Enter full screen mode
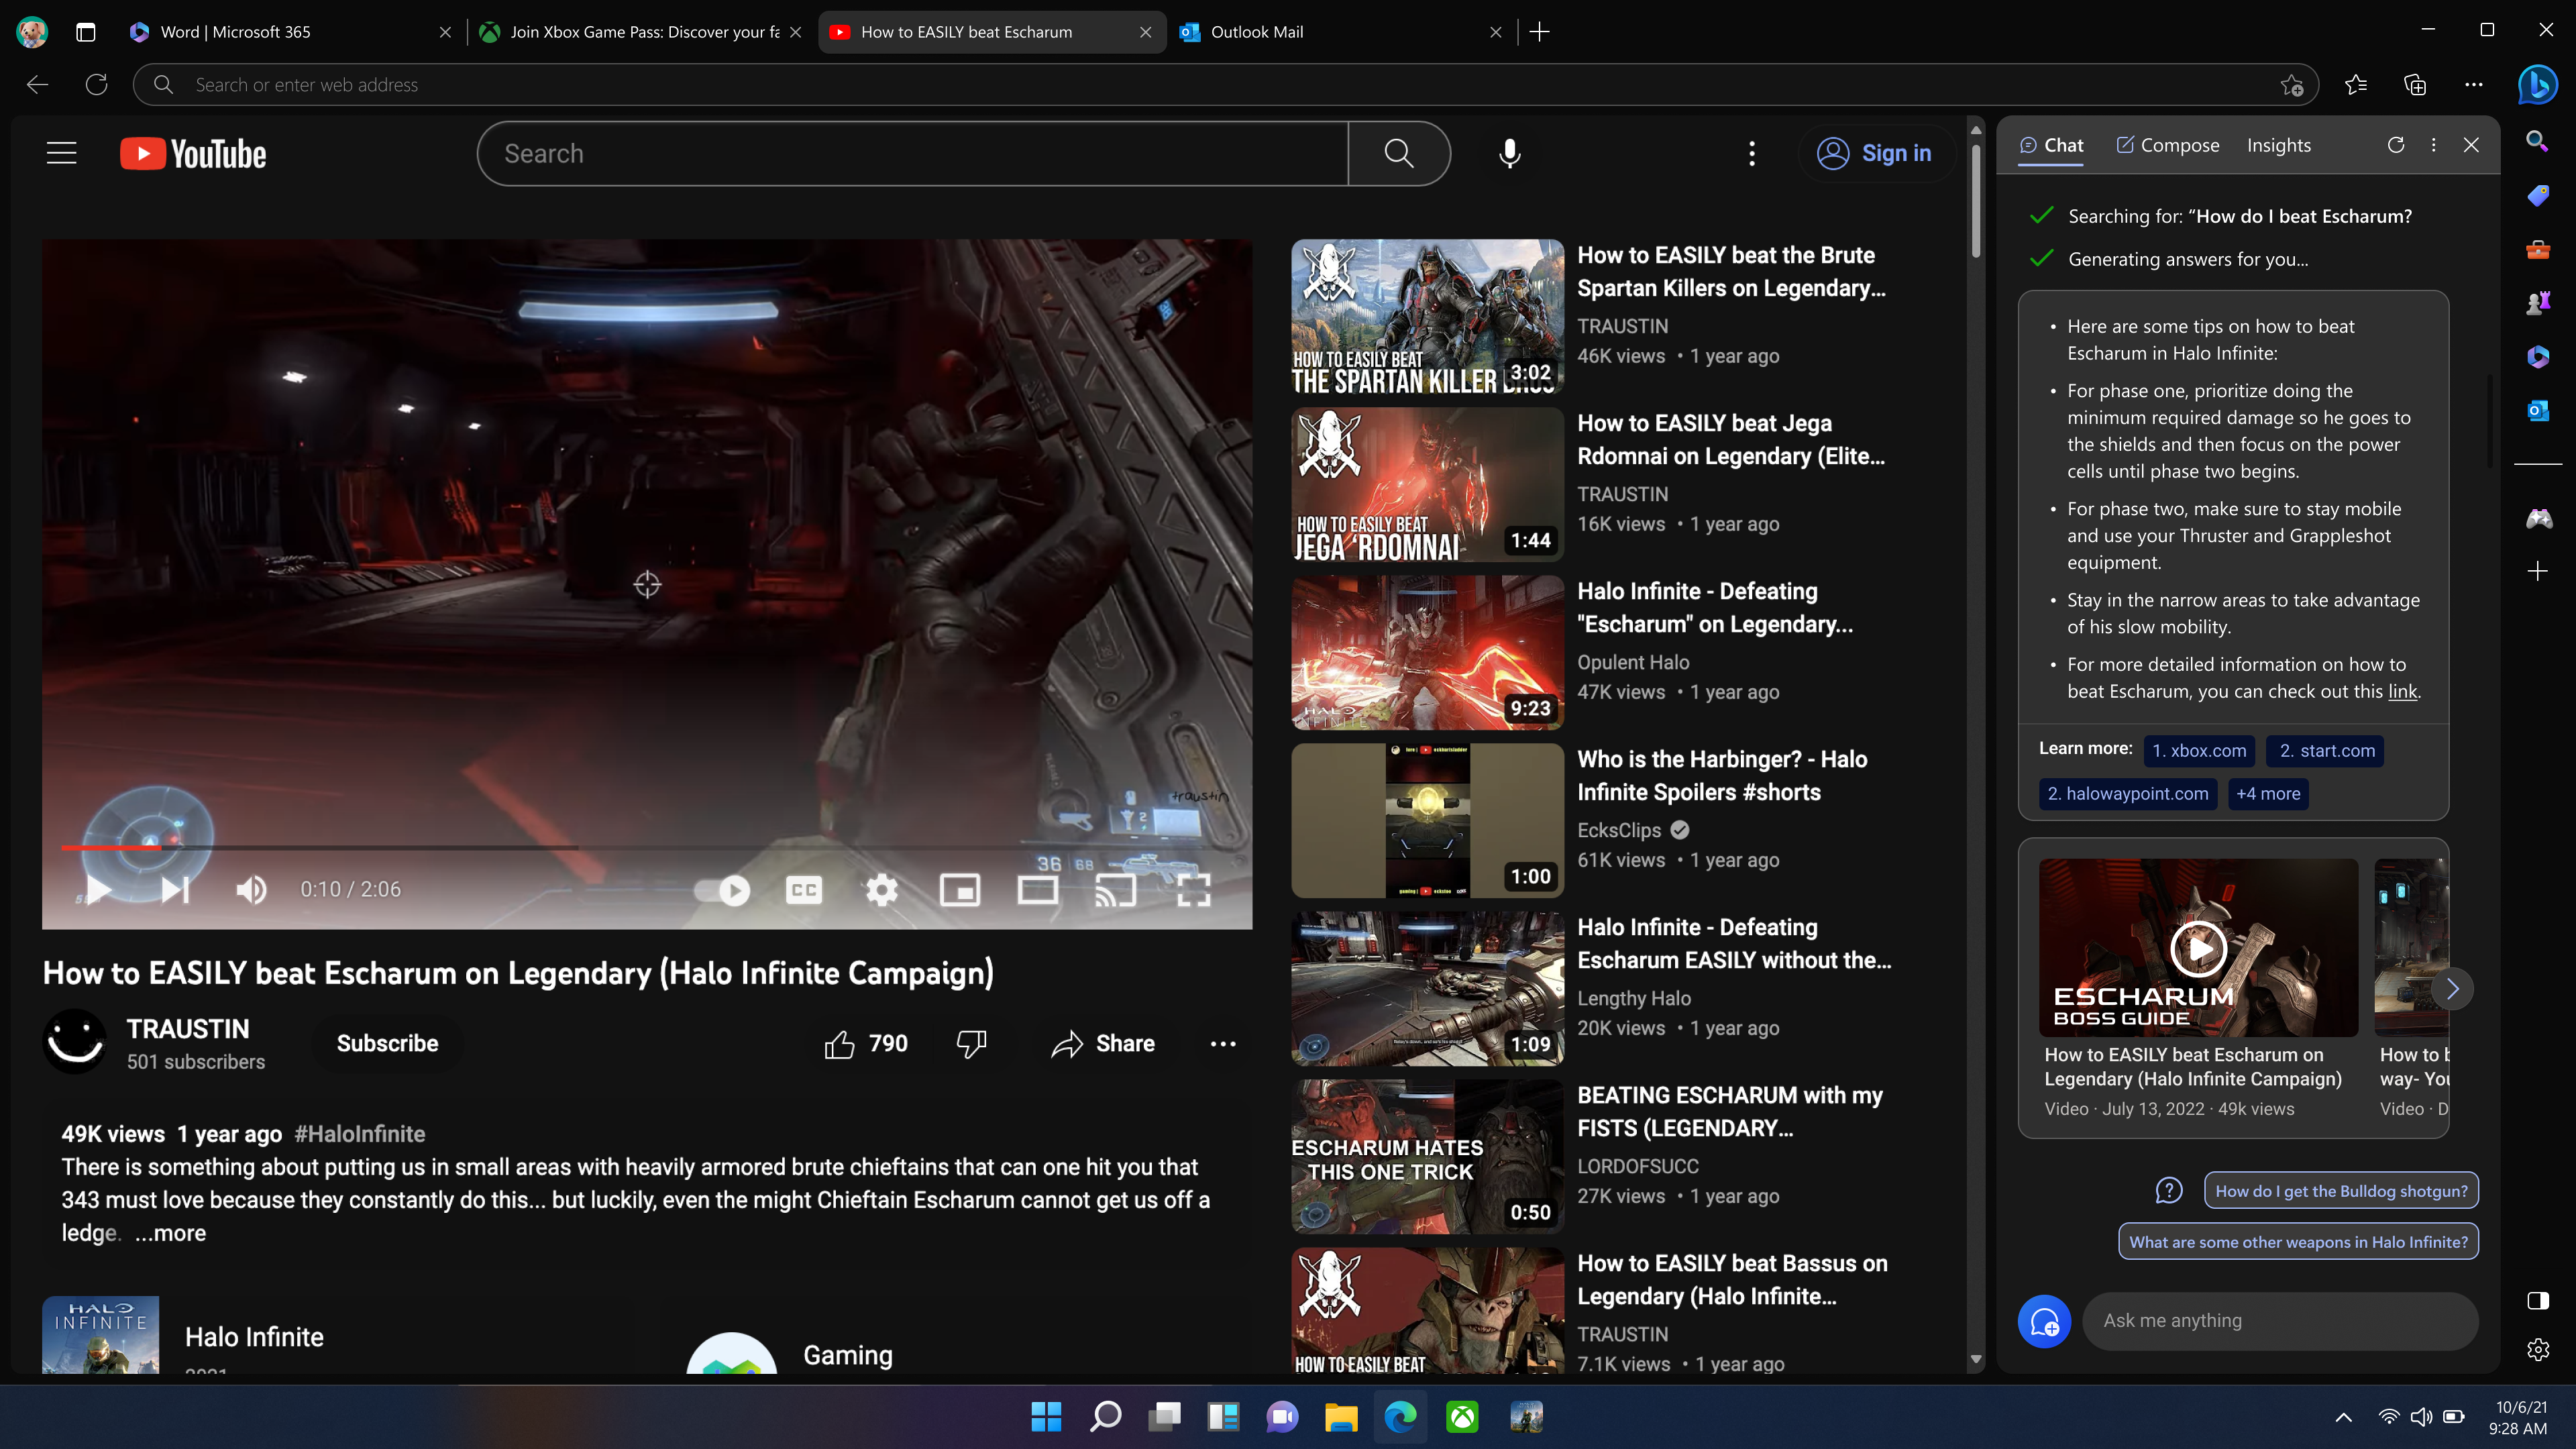Viewport: 2576px width, 1449px height. pyautogui.click(x=1194, y=889)
